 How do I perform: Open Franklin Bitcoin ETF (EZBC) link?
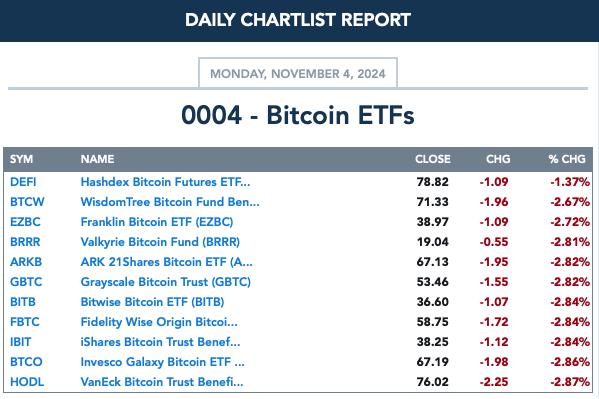coord(157,222)
